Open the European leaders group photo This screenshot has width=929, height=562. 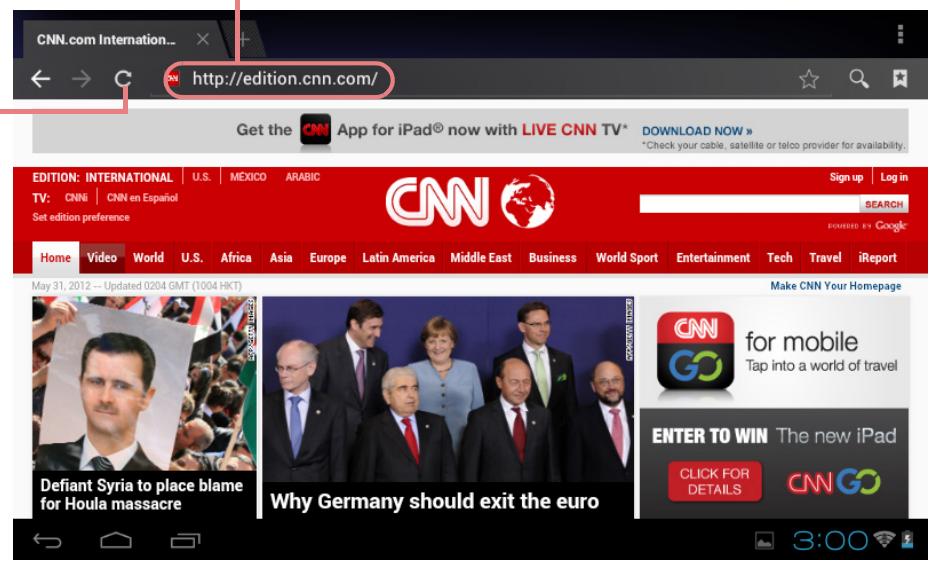[448, 390]
